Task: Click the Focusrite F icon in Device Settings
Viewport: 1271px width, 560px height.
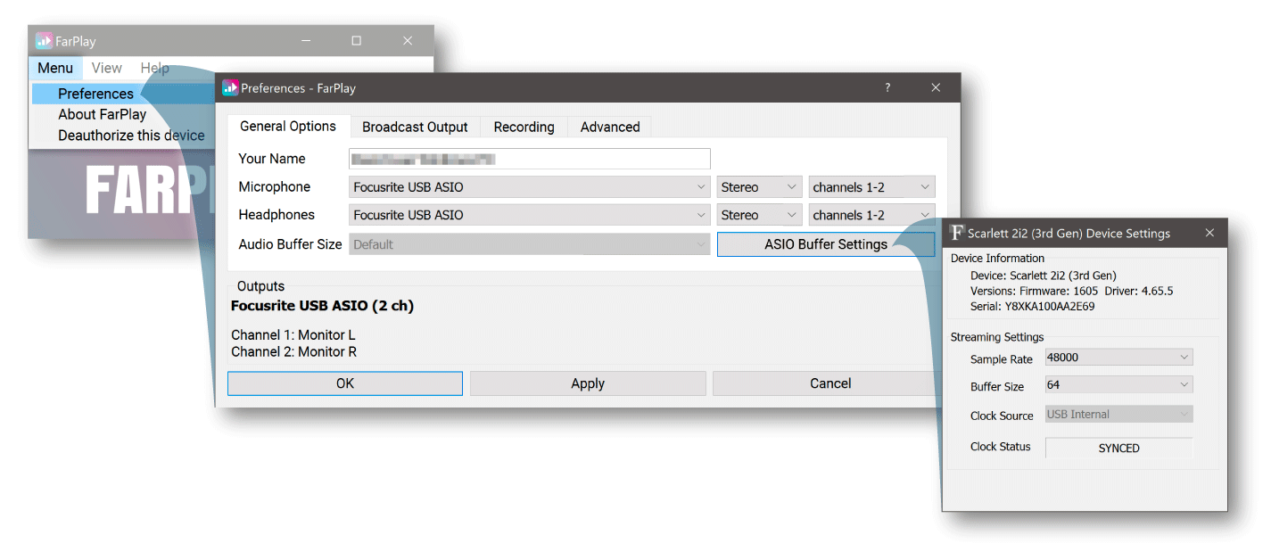Action: pyautogui.click(x=957, y=233)
